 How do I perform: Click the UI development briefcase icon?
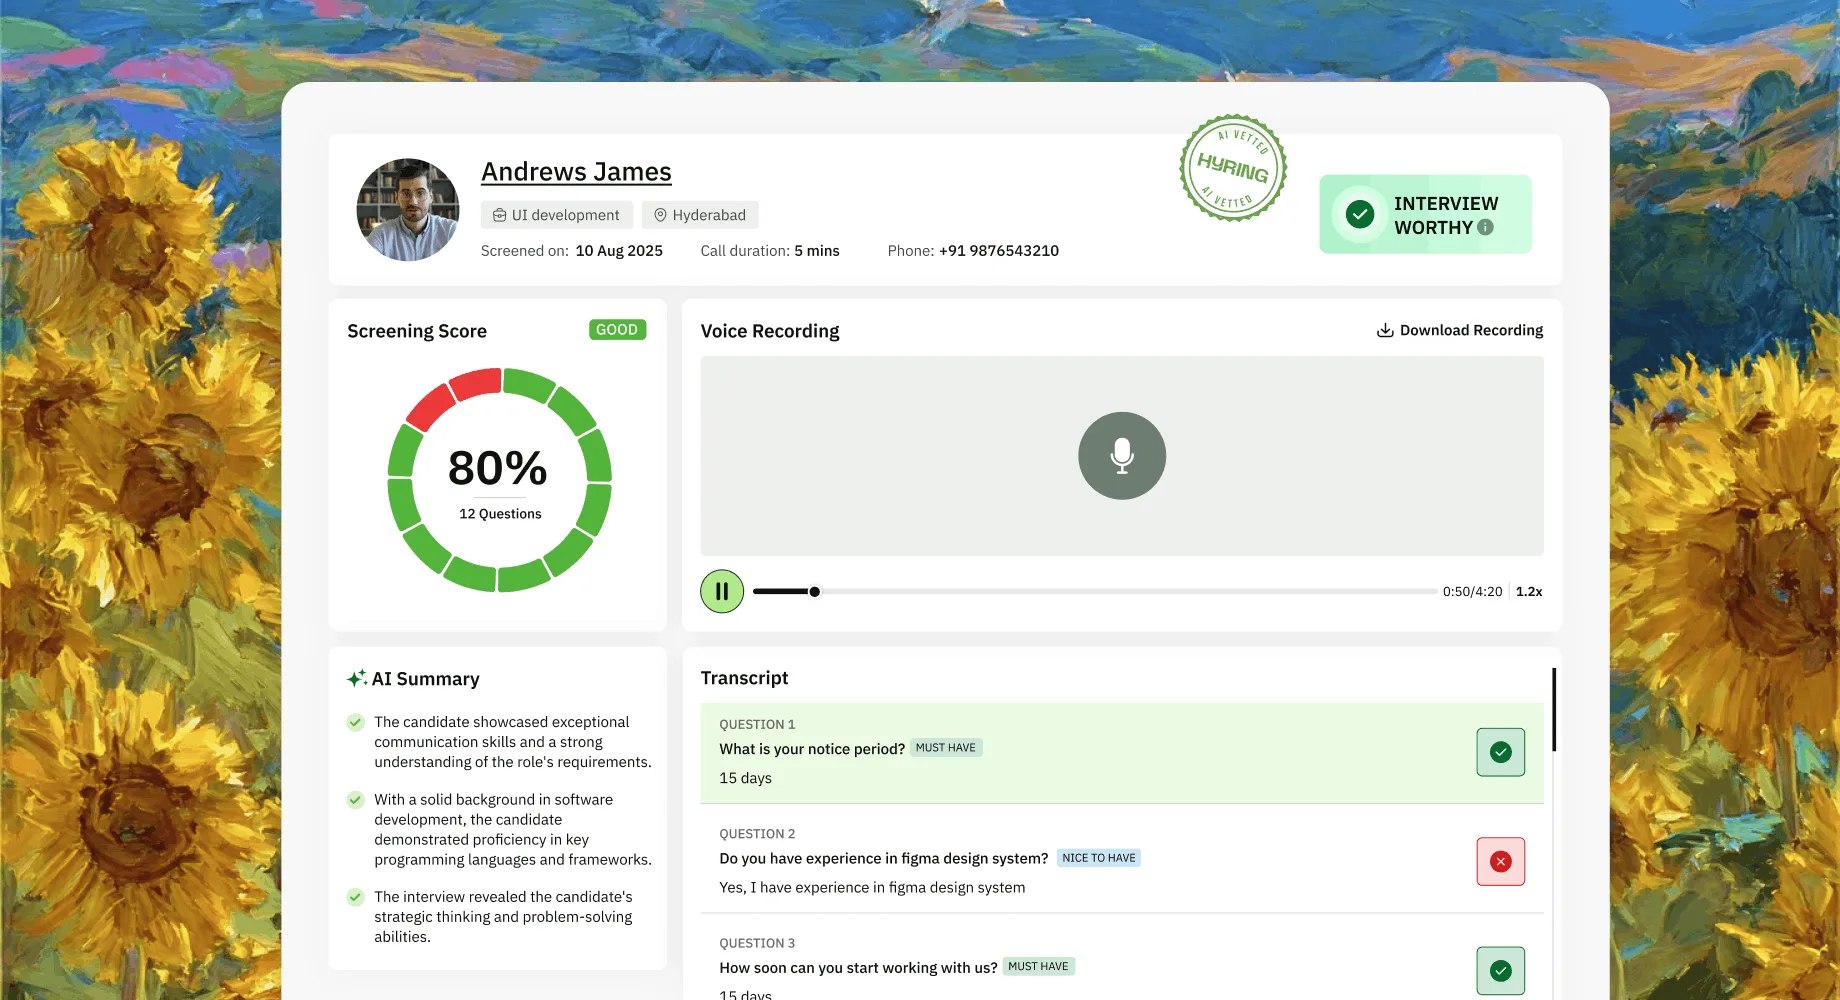click(x=499, y=215)
